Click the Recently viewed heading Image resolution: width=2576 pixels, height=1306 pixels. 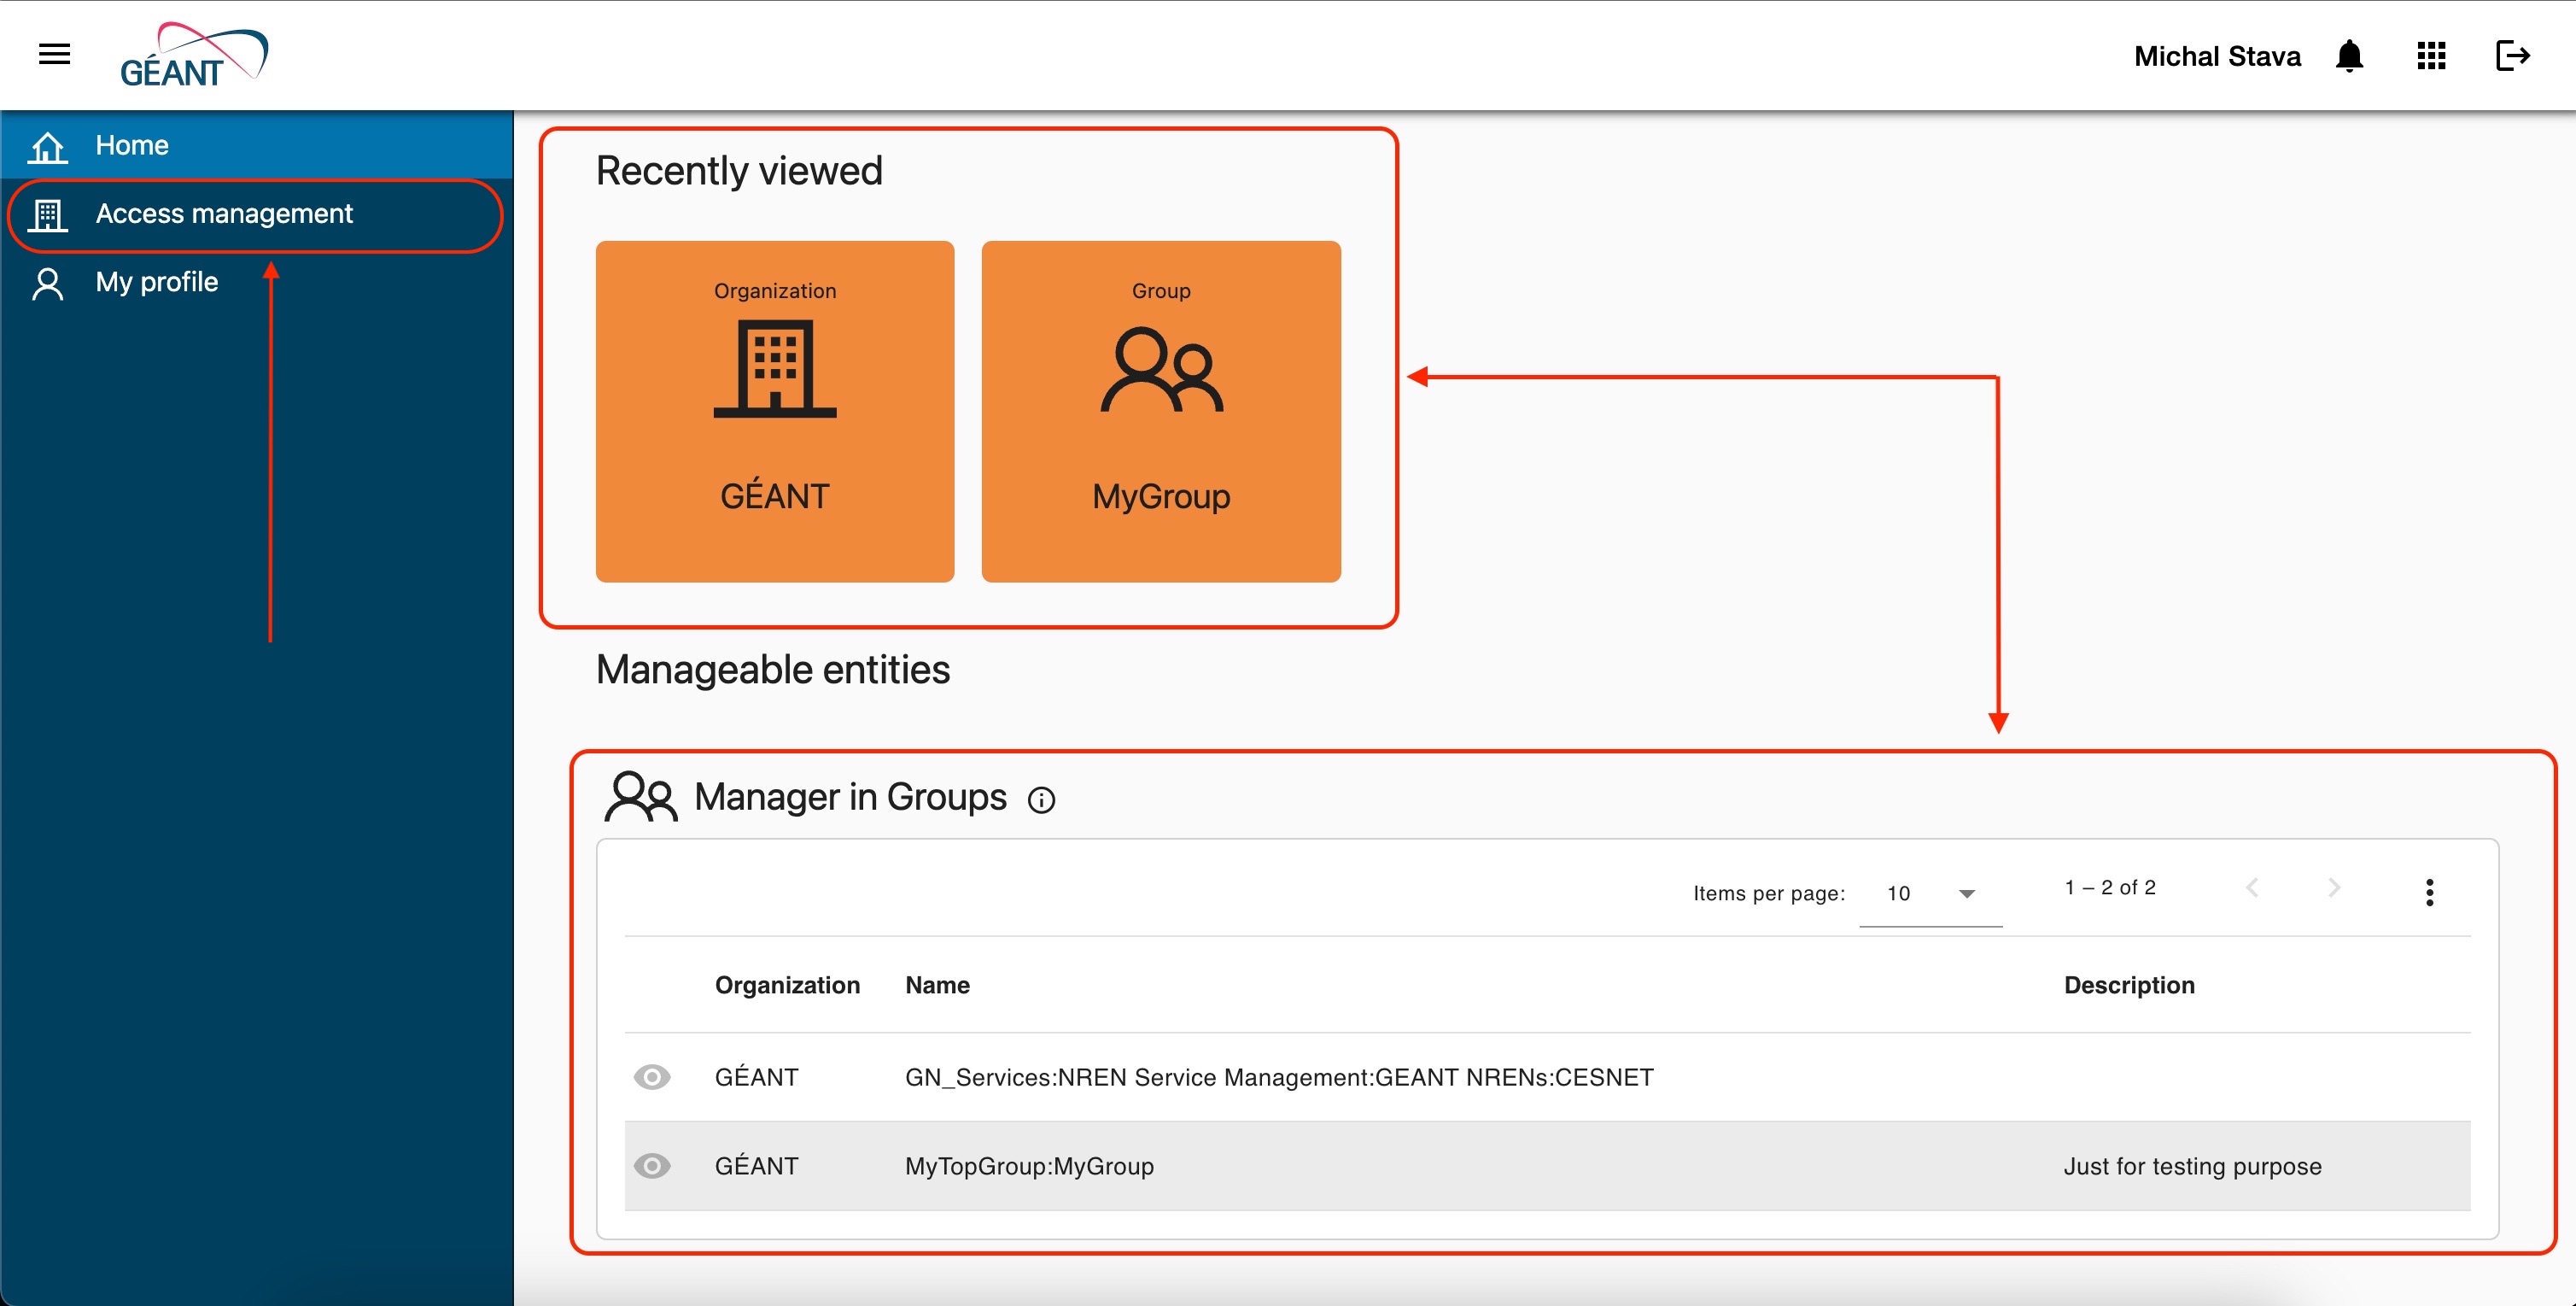(x=739, y=171)
